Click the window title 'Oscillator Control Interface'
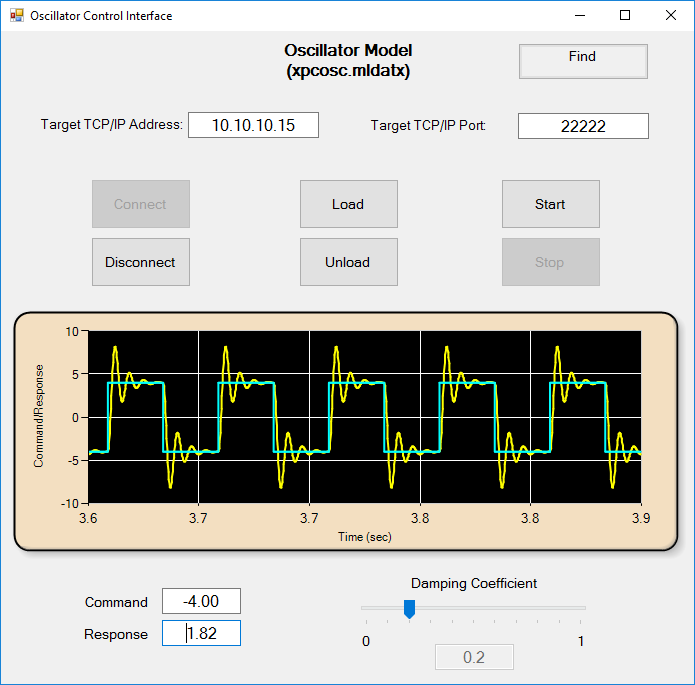 [101, 16]
